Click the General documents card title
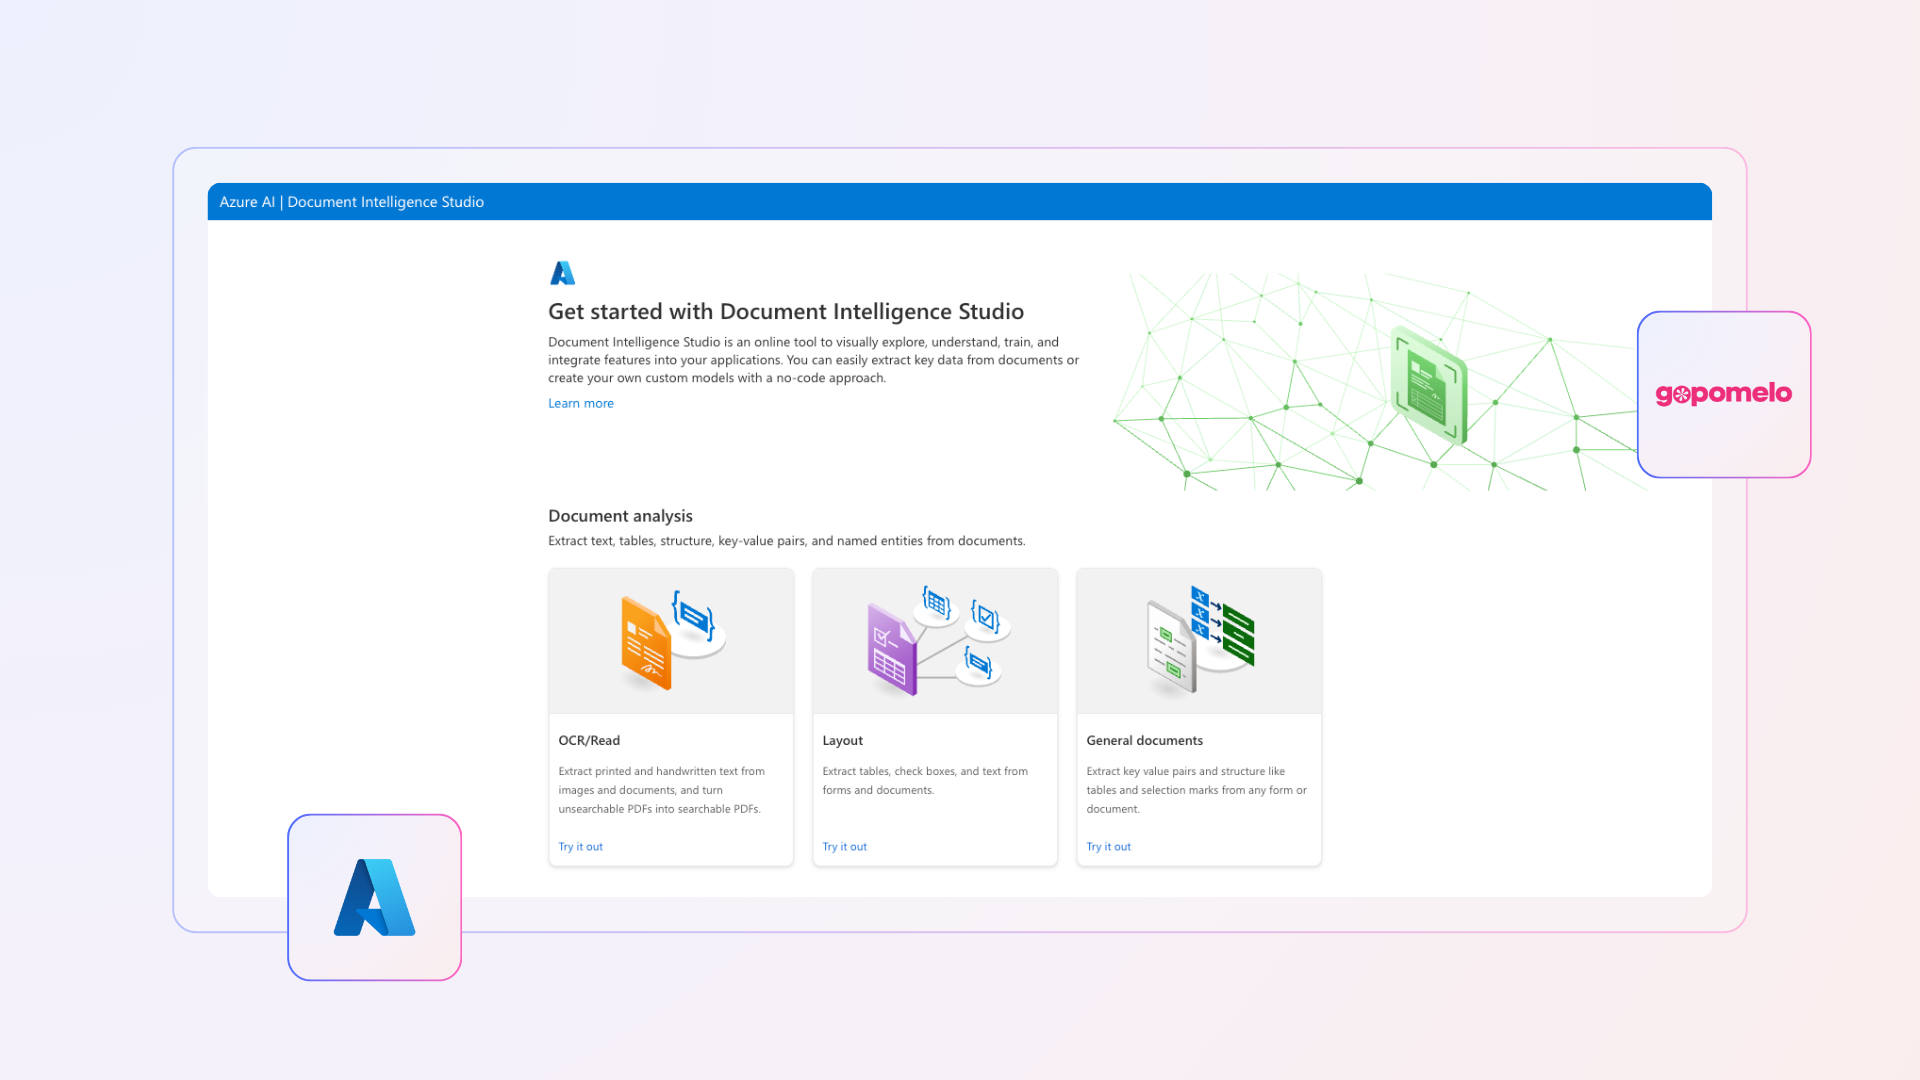Screen dimensions: 1920x1080 (1144, 740)
